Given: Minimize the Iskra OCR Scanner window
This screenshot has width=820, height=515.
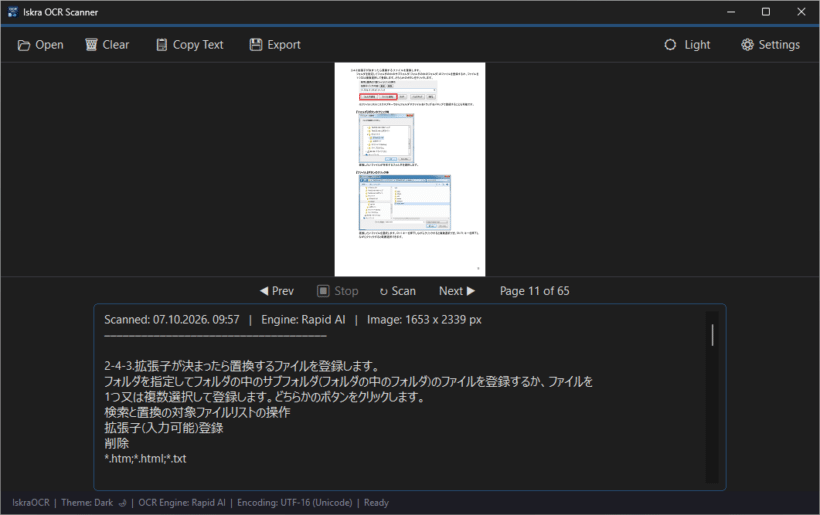Looking at the screenshot, I should click(x=731, y=12).
